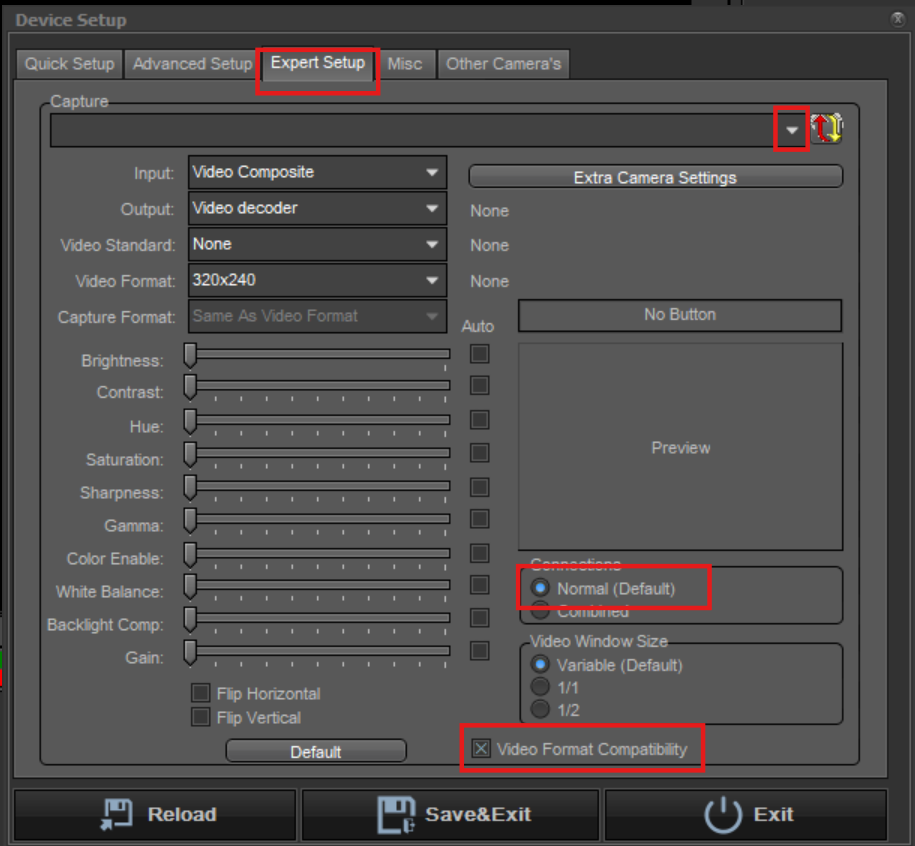Toggle the Auto checkbox for Brightness
The height and width of the screenshot is (846, 915).
pyautogui.click(x=478, y=353)
